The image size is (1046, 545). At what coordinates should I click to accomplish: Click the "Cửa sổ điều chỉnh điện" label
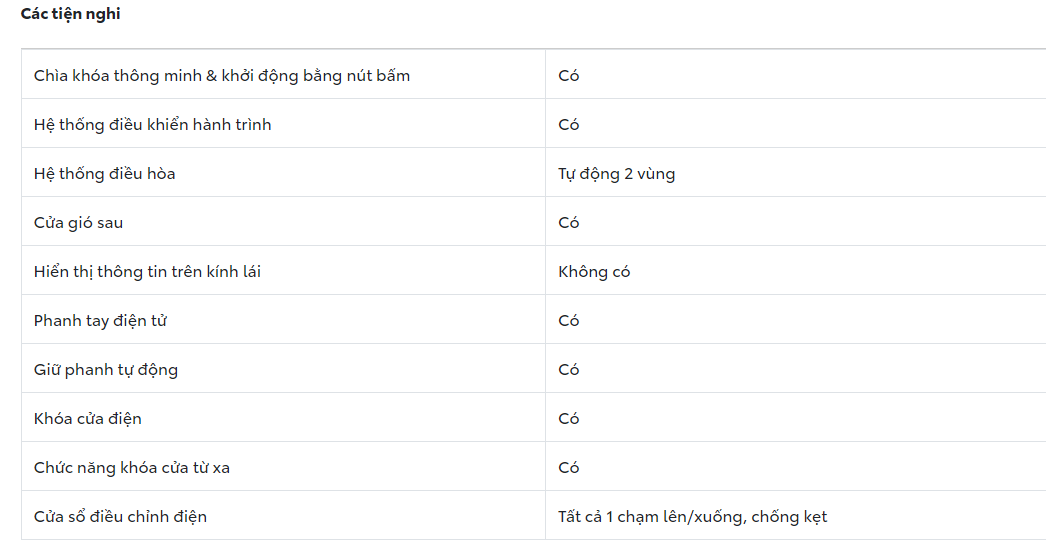tap(120, 517)
